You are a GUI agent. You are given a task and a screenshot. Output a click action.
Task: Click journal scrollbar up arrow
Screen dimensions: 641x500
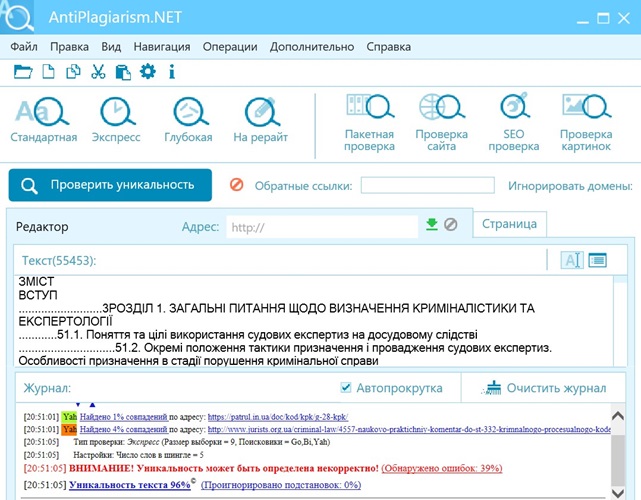[618, 416]
